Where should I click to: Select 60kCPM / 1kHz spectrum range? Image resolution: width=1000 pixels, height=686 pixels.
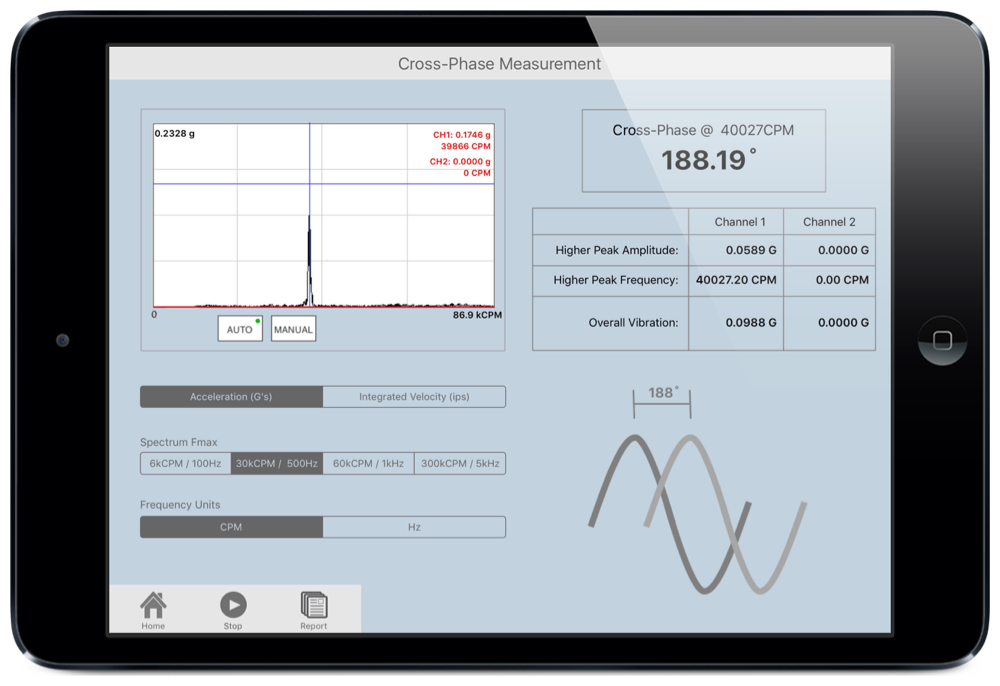click(368, 463)
